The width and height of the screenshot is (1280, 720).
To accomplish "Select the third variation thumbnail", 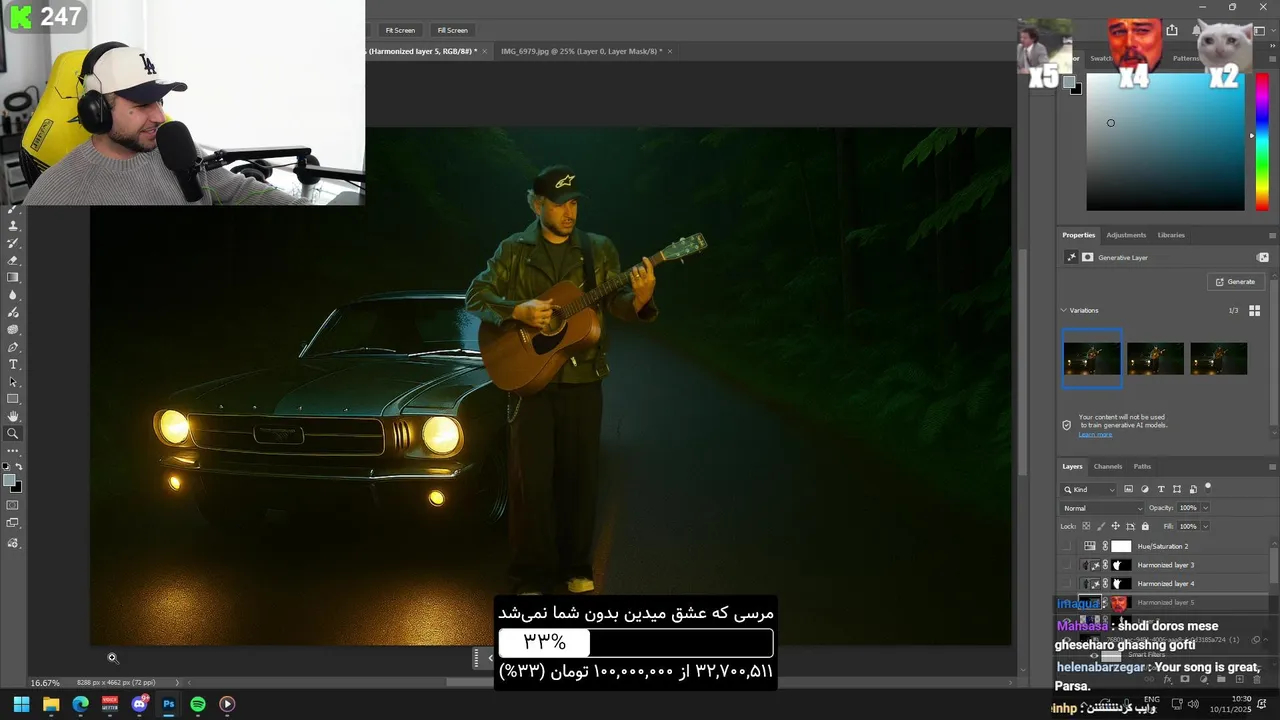I will [1218, 359].
